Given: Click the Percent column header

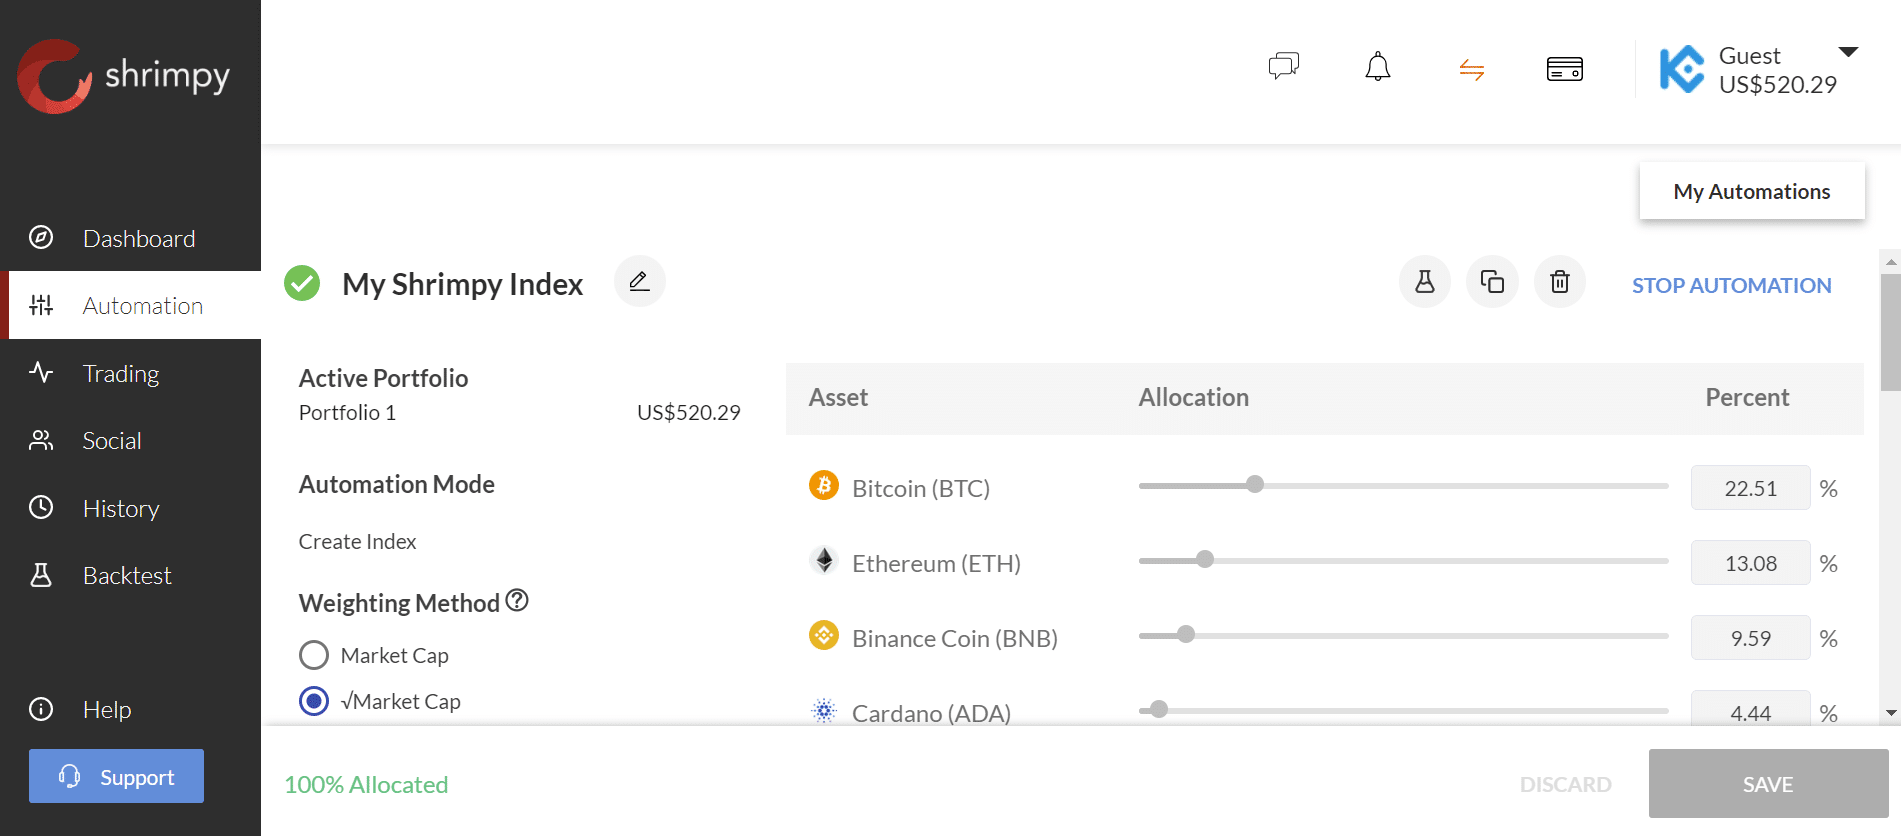Looking at the screenshot, I should pos(1747,397).
